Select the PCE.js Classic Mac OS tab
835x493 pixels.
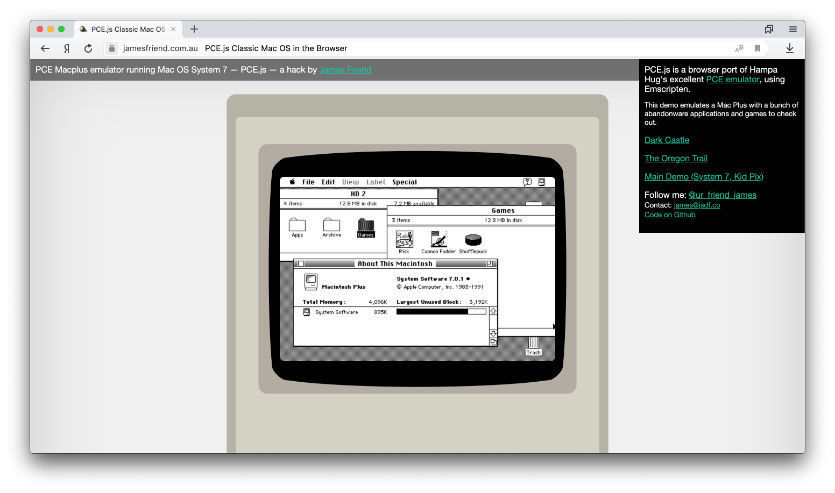click(128, 29)
